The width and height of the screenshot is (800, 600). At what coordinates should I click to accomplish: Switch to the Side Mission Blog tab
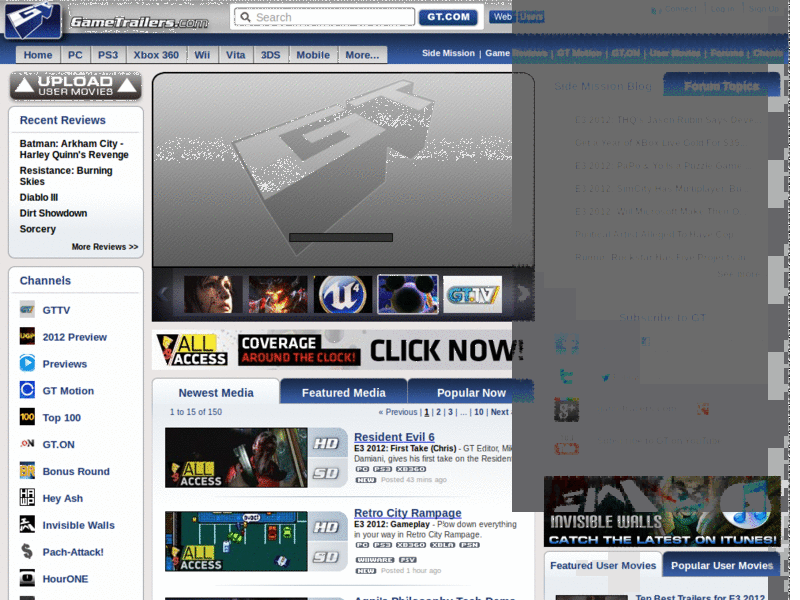(603, 86)
